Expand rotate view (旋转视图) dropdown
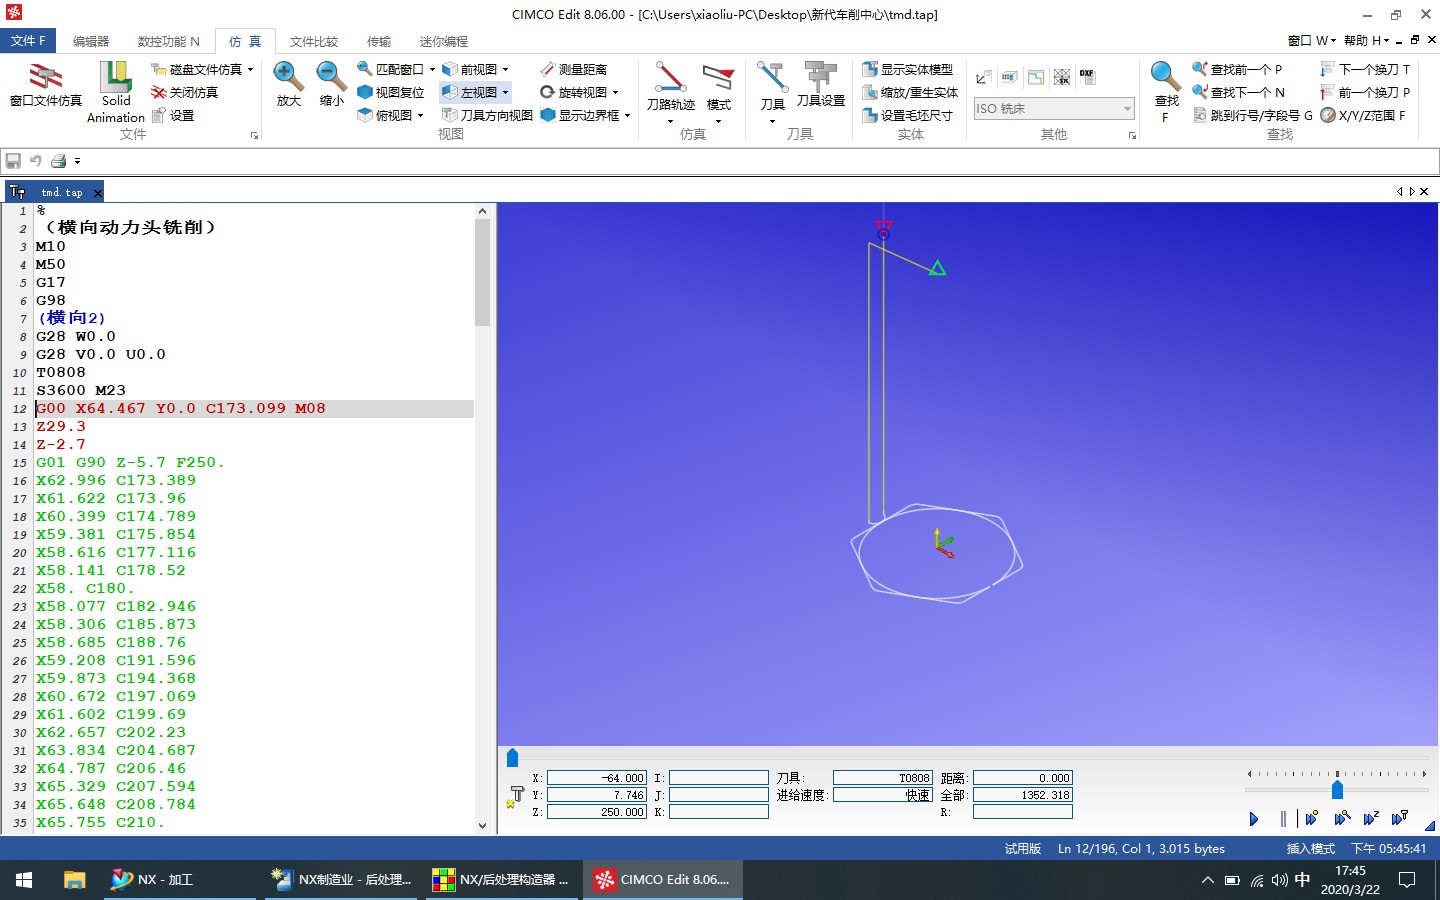1440x900 pixels. tap(615, 92)
